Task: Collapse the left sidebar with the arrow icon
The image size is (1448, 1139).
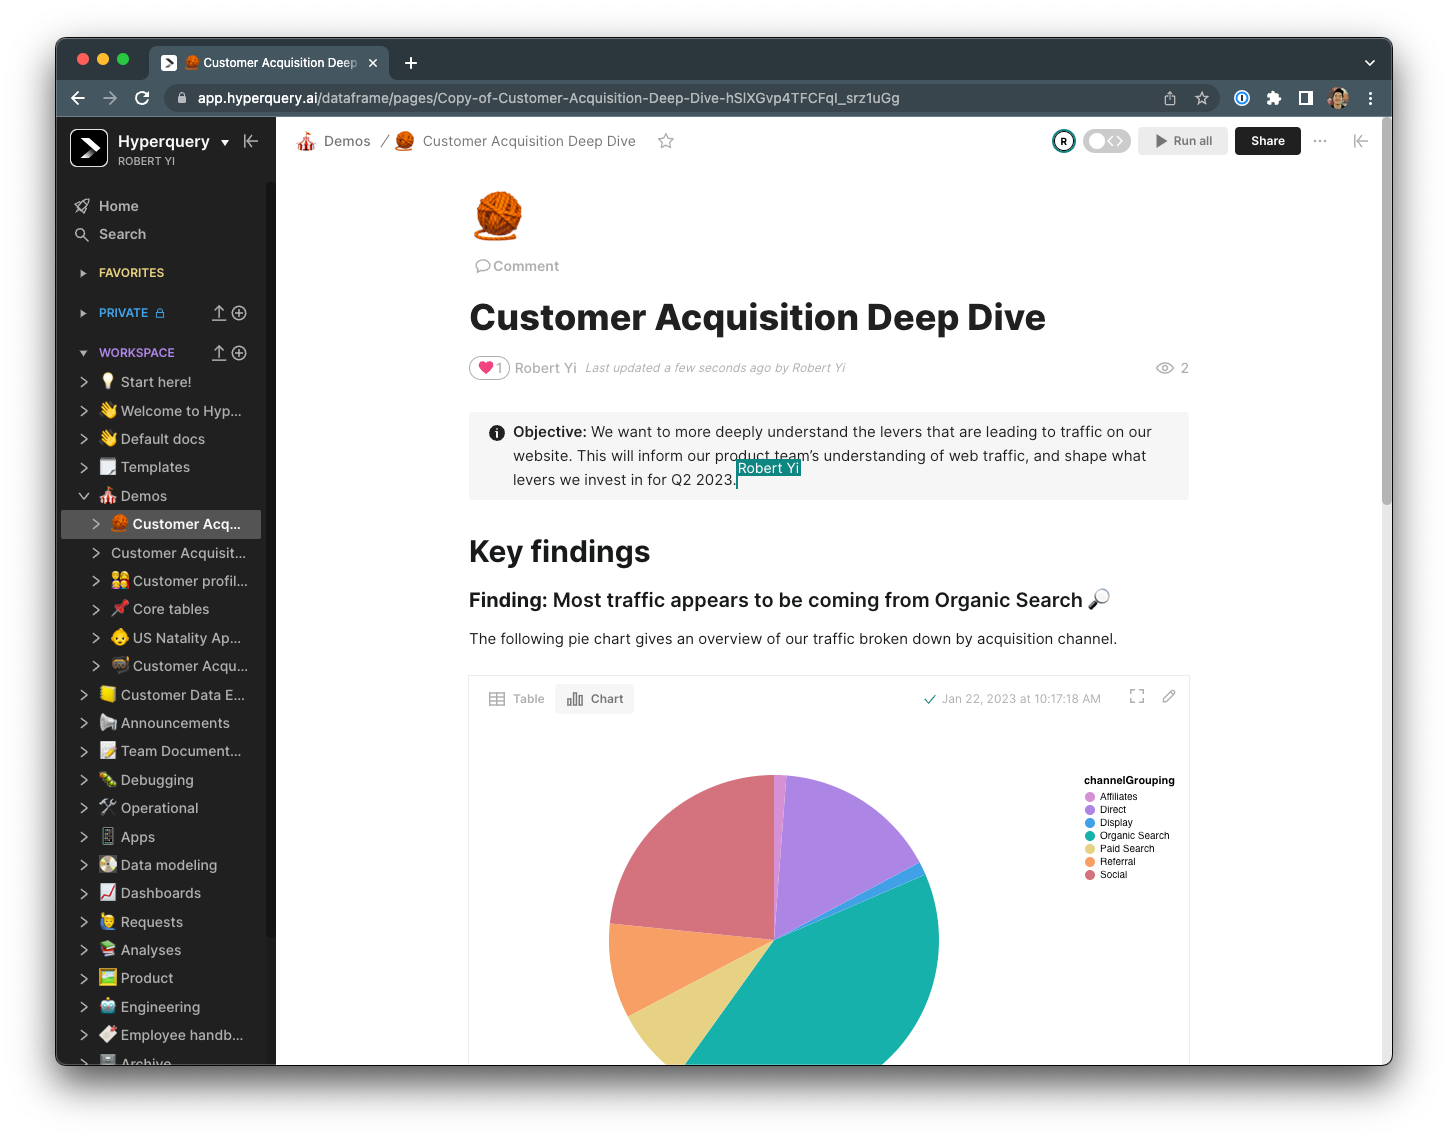Action: click(x=251, y=141)
